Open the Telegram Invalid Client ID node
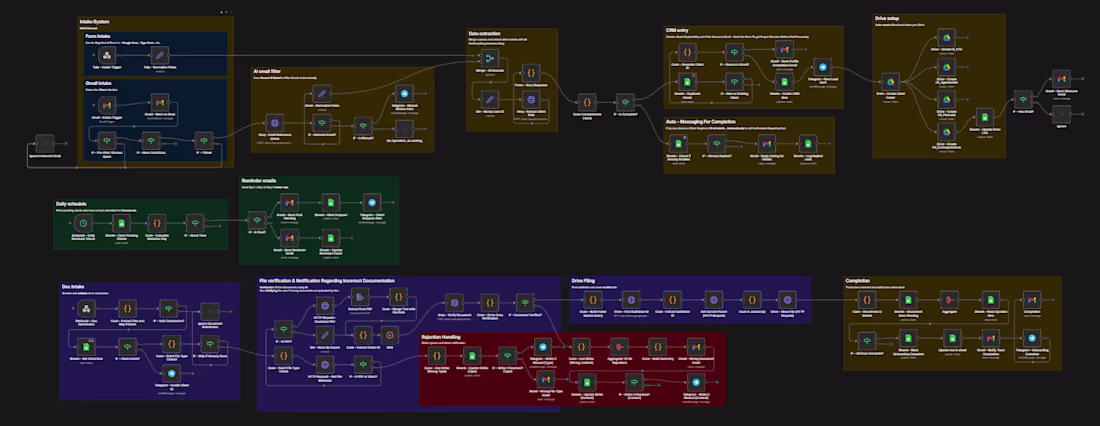 [171, 371]
